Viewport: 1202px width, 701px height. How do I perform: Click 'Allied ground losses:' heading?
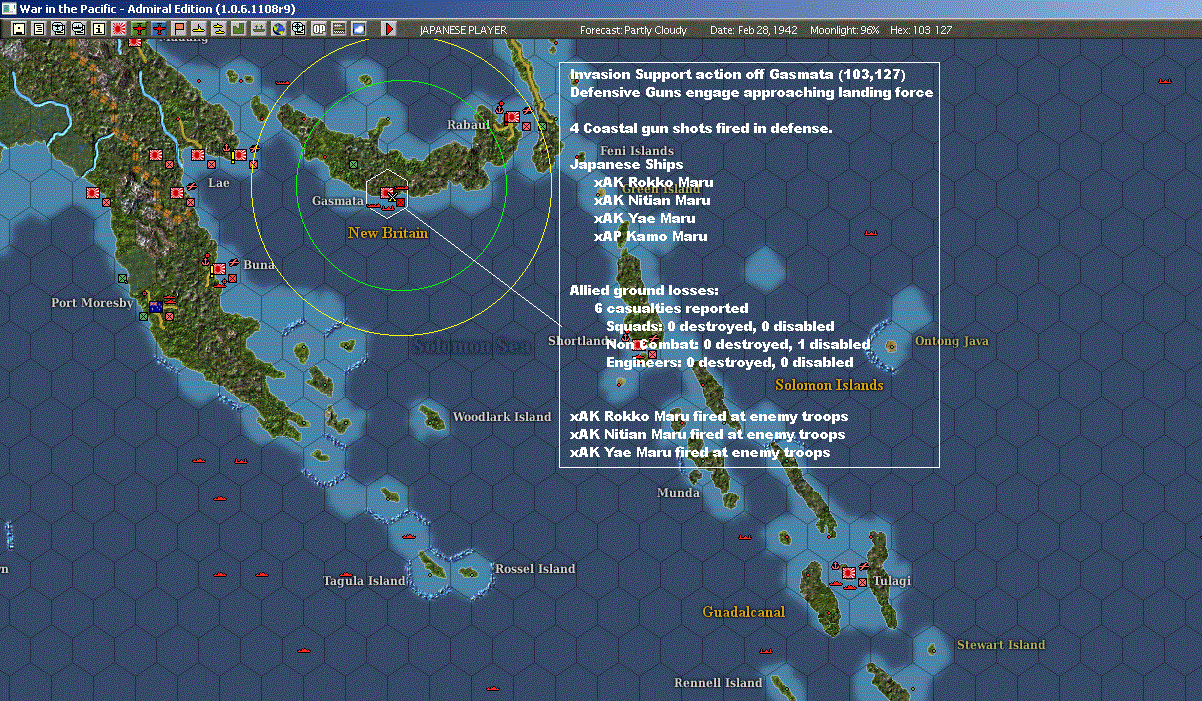644,290
